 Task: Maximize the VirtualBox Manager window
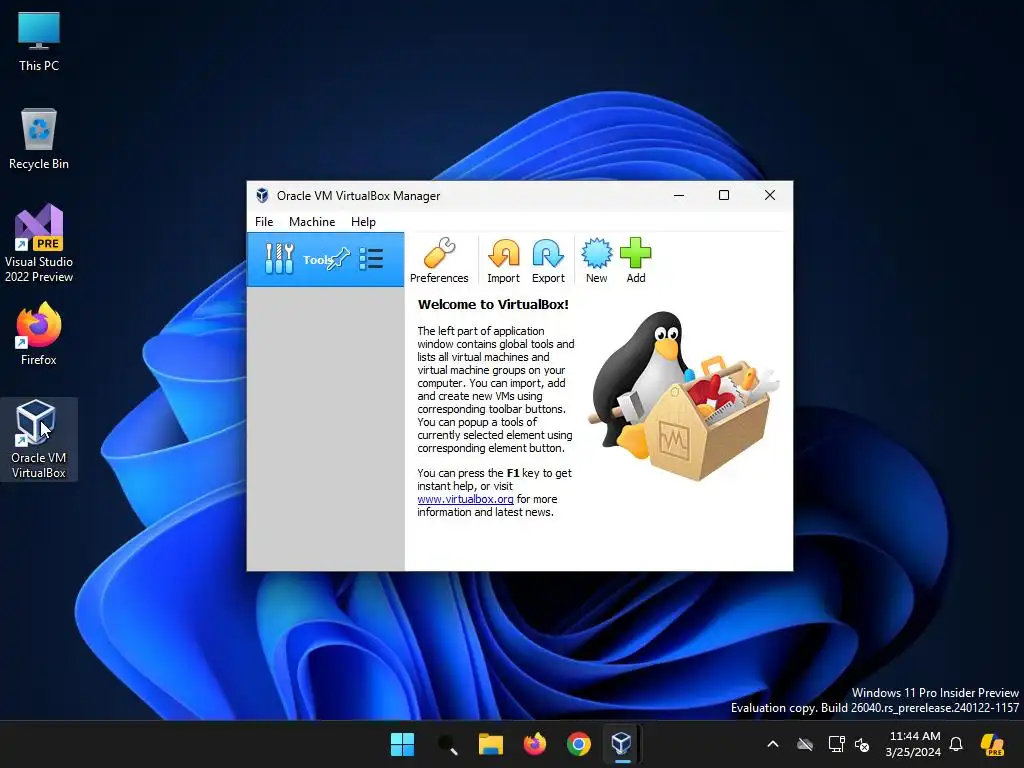click(724, 195)
